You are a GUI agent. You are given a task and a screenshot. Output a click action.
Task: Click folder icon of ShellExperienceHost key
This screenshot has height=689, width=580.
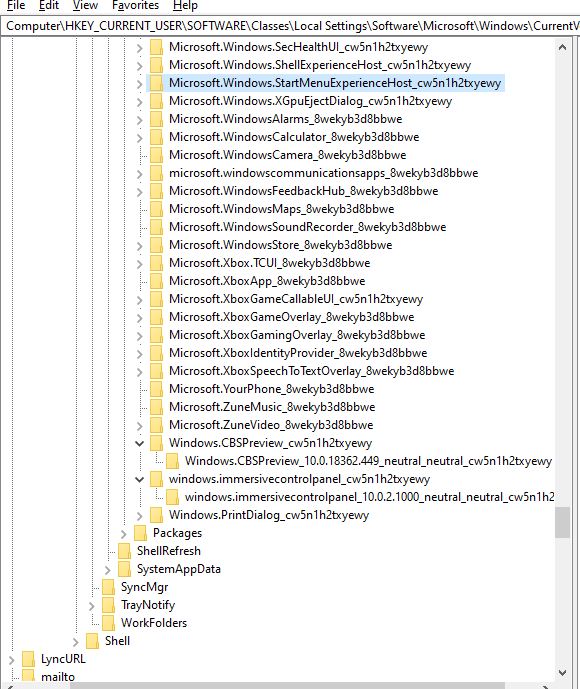[x=156, y=65]
